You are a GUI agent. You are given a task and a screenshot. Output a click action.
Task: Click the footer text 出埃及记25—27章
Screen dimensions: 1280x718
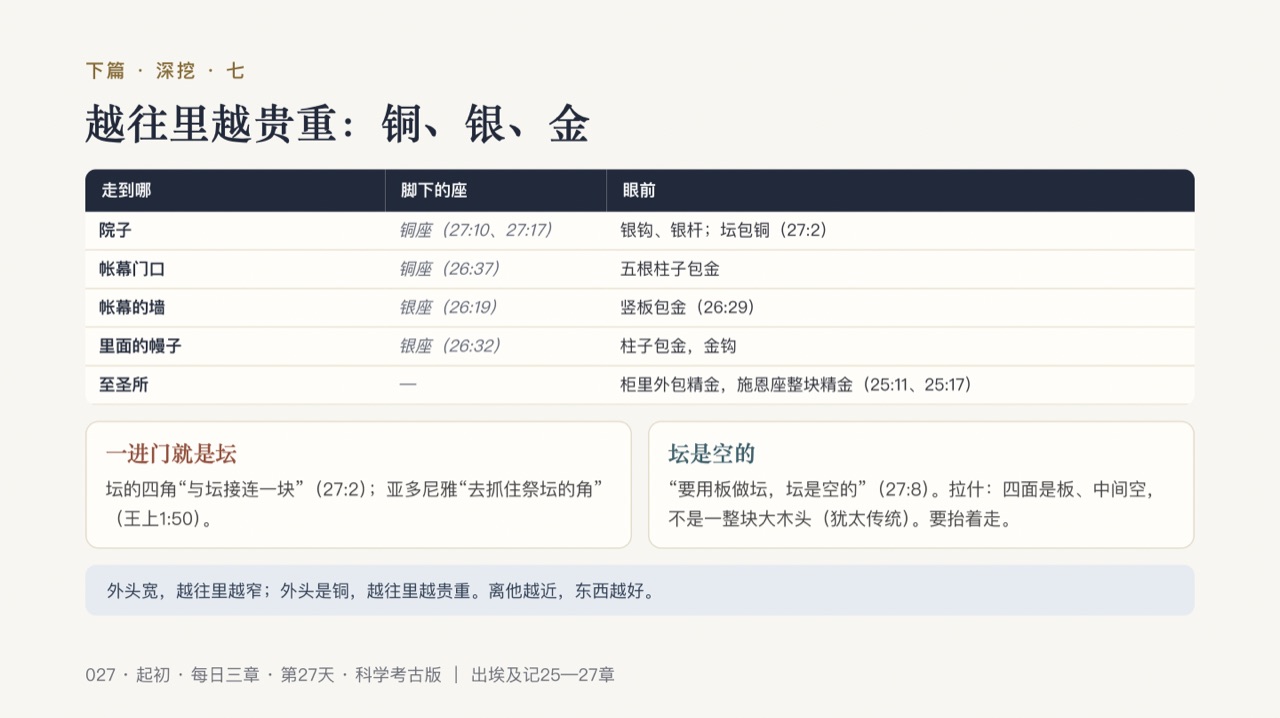[543, 675]
